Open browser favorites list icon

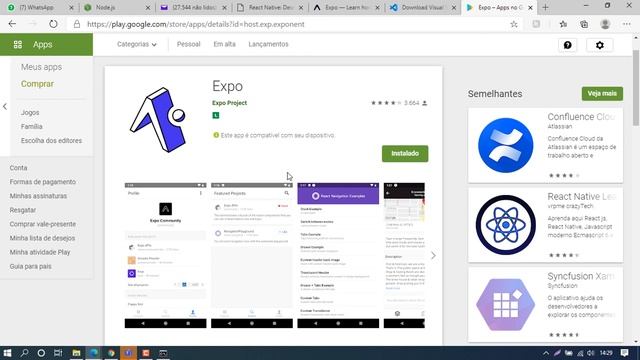[x=563, y=24]
